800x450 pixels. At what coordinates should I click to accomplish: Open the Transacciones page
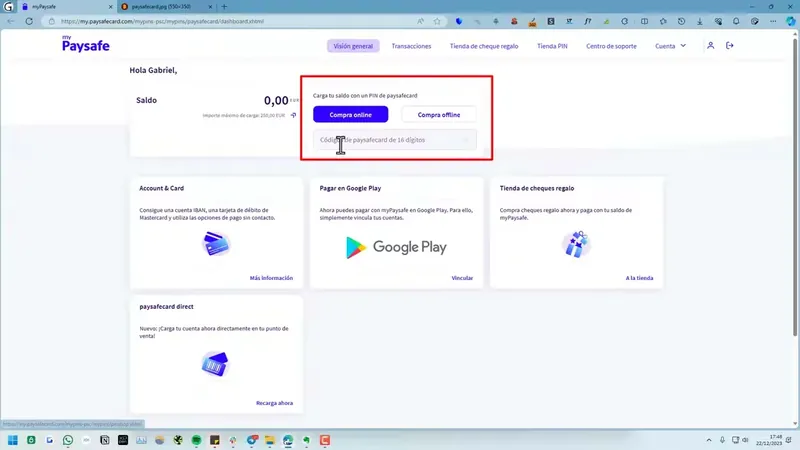point(411,46)
